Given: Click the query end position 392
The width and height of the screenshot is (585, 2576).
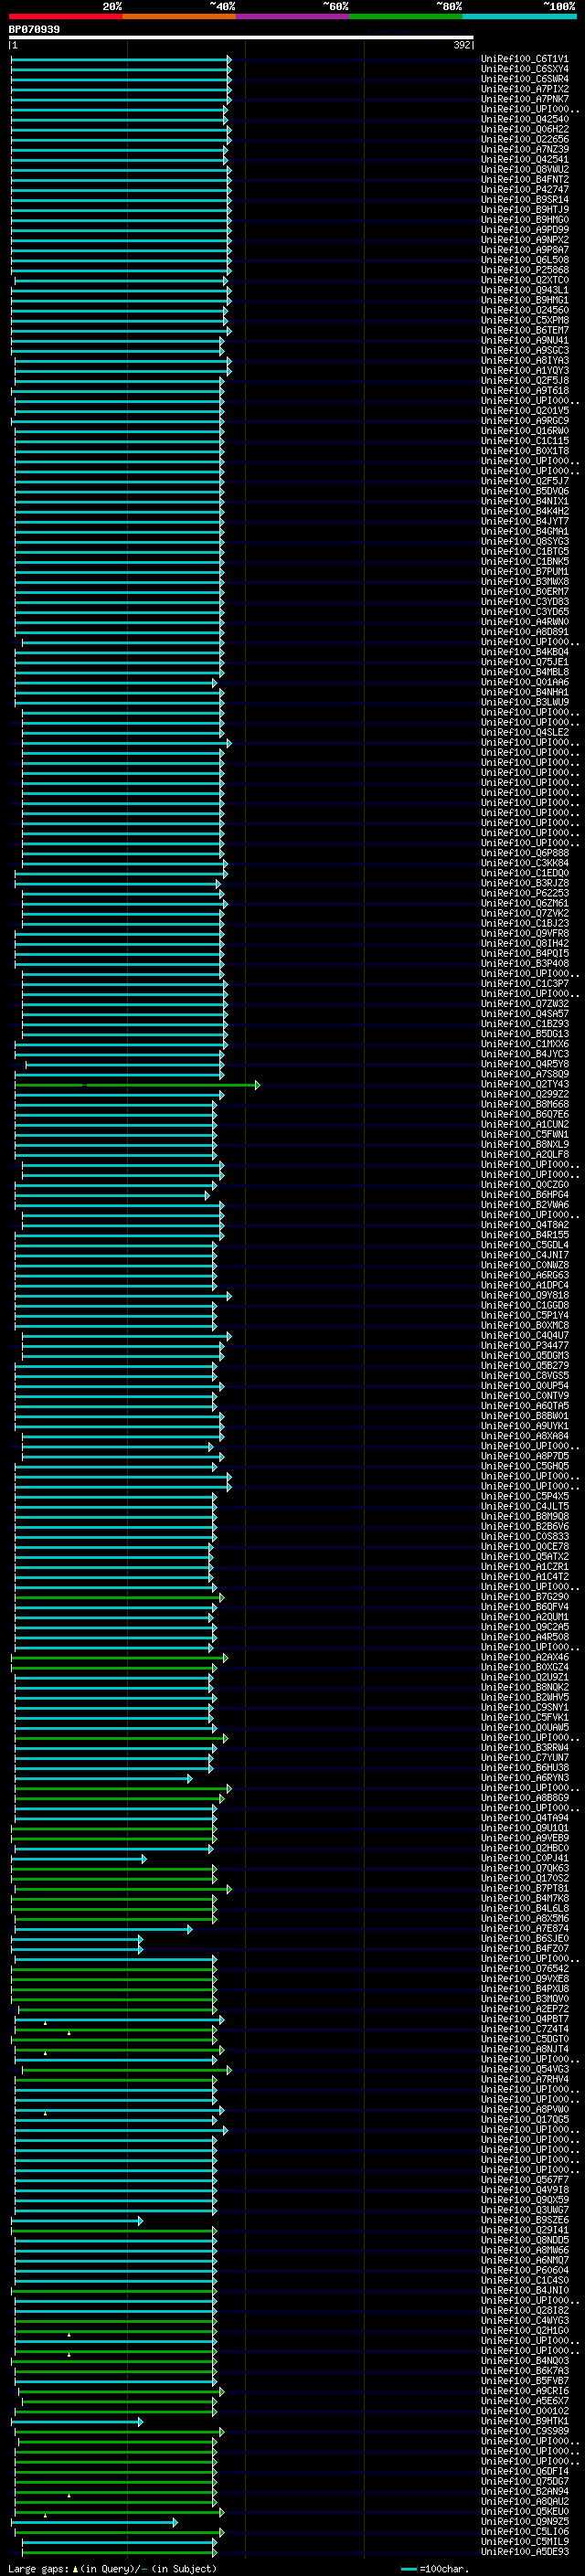Looking at the screenshot, I should coord(461,45).
